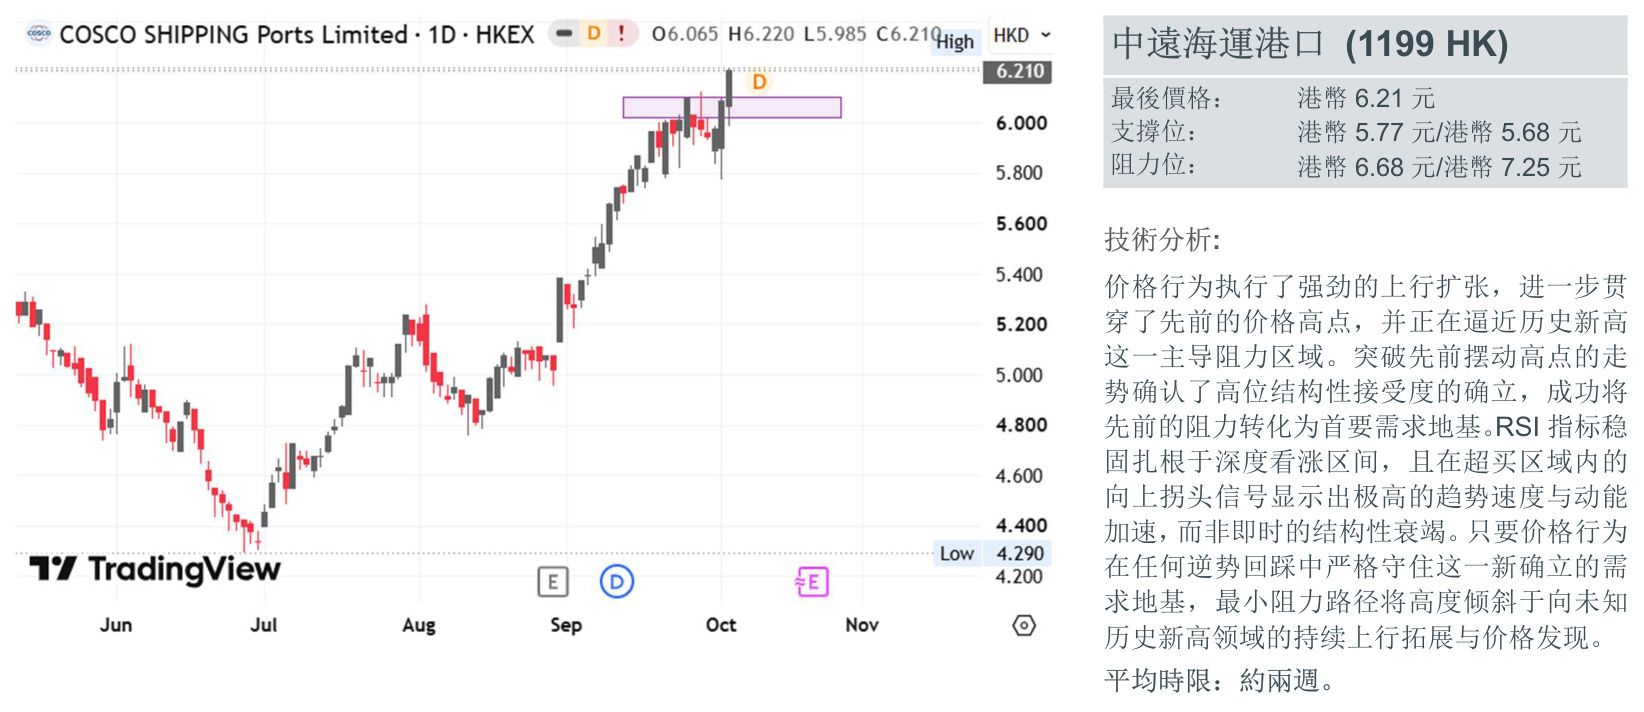Click the 6.210 current price label
This screenshot has width=1644, height=712.
point(1018,71)
